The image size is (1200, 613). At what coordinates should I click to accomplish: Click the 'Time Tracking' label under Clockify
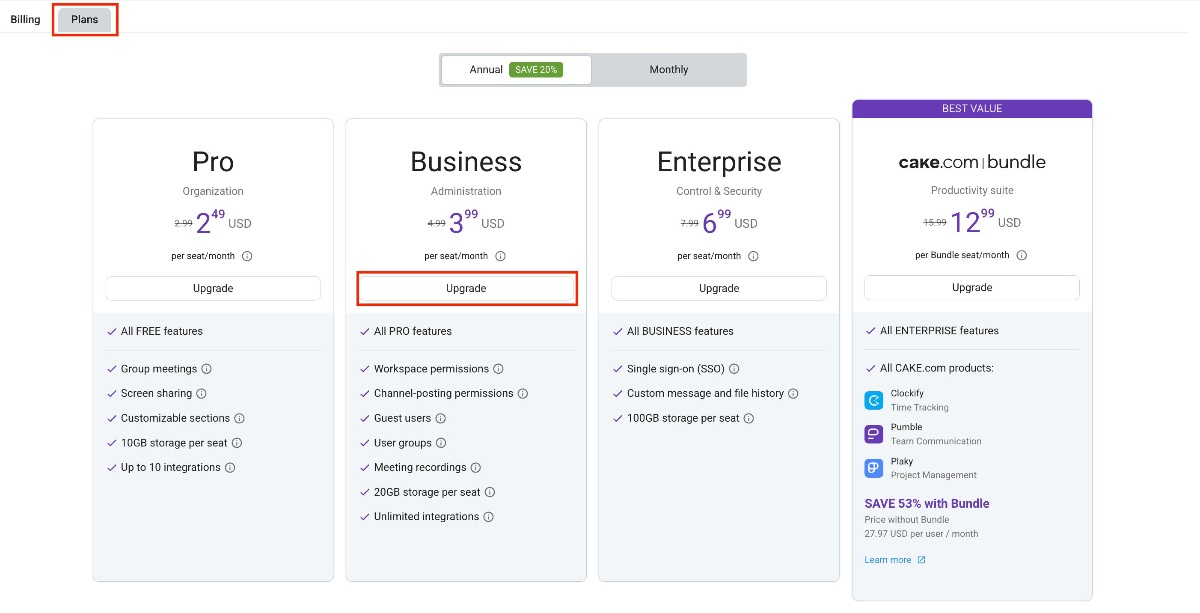(920, 408)
